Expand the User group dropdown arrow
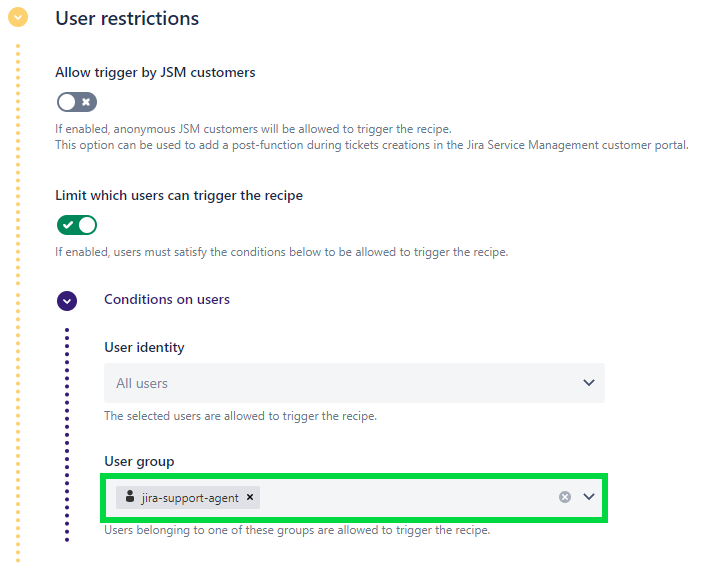The image size is (727, 581). pos(589,497)
